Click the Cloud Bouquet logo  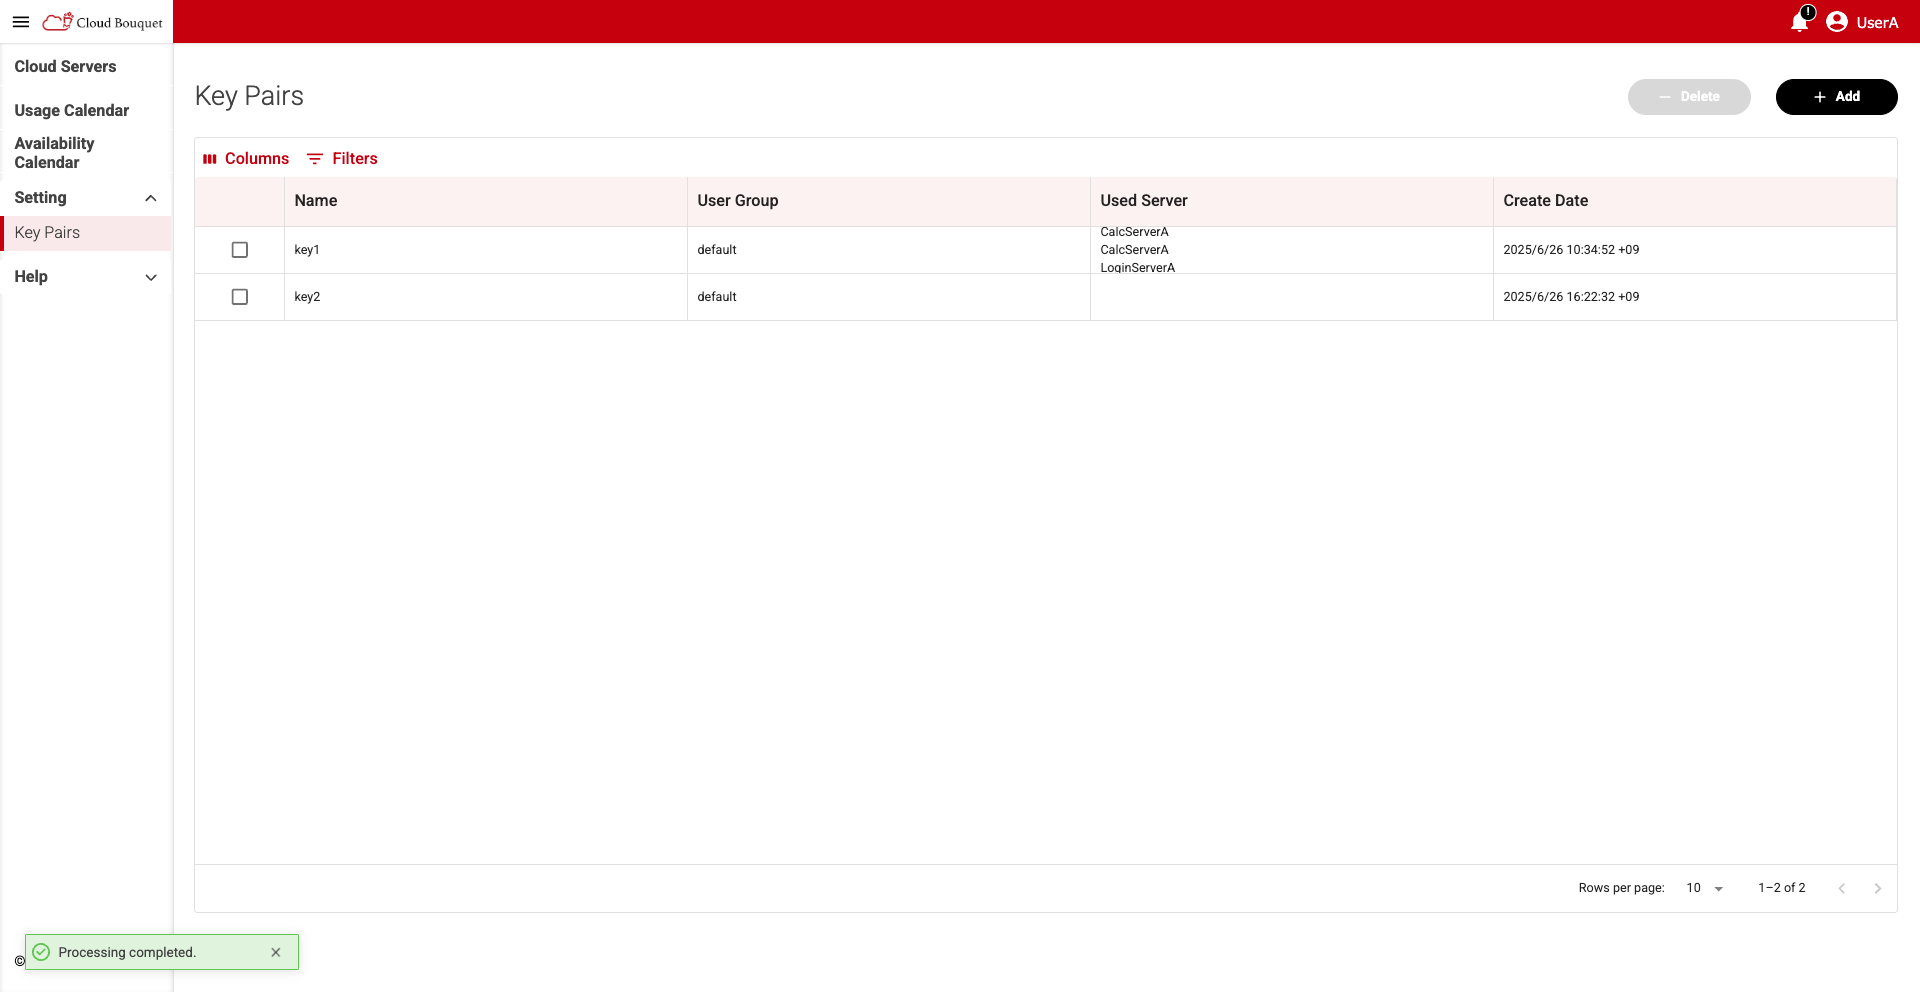click(102, 22)
